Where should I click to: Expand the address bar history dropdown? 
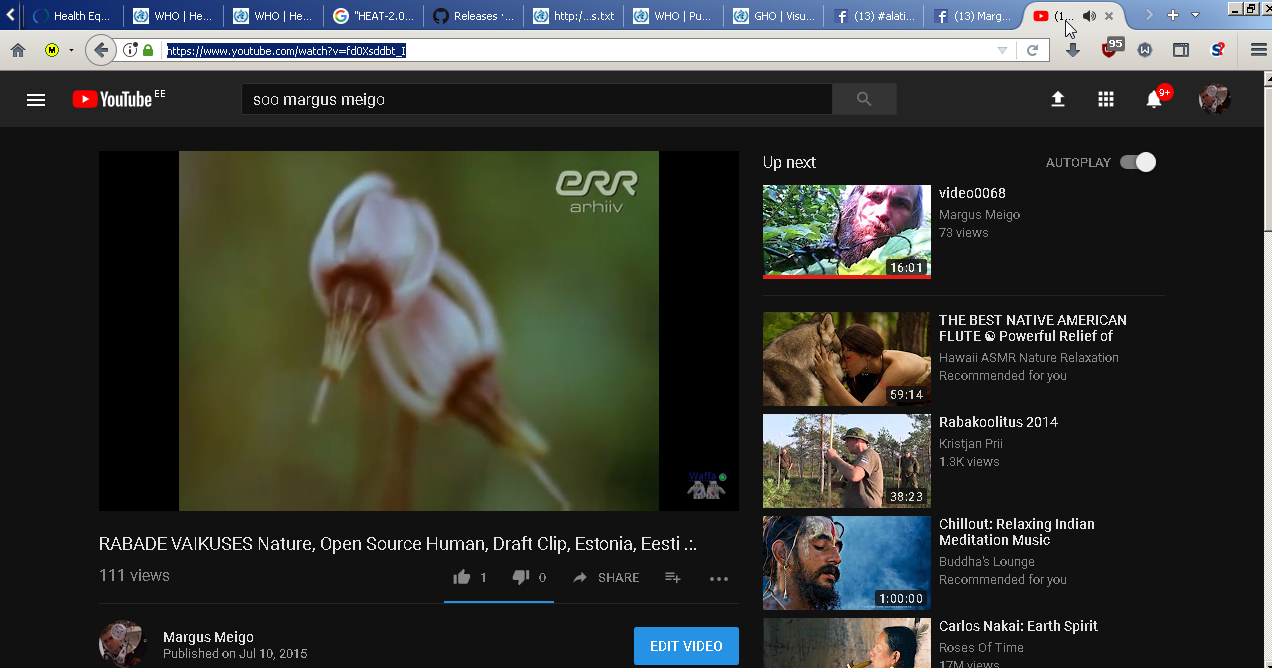[x=1003, y=50]
